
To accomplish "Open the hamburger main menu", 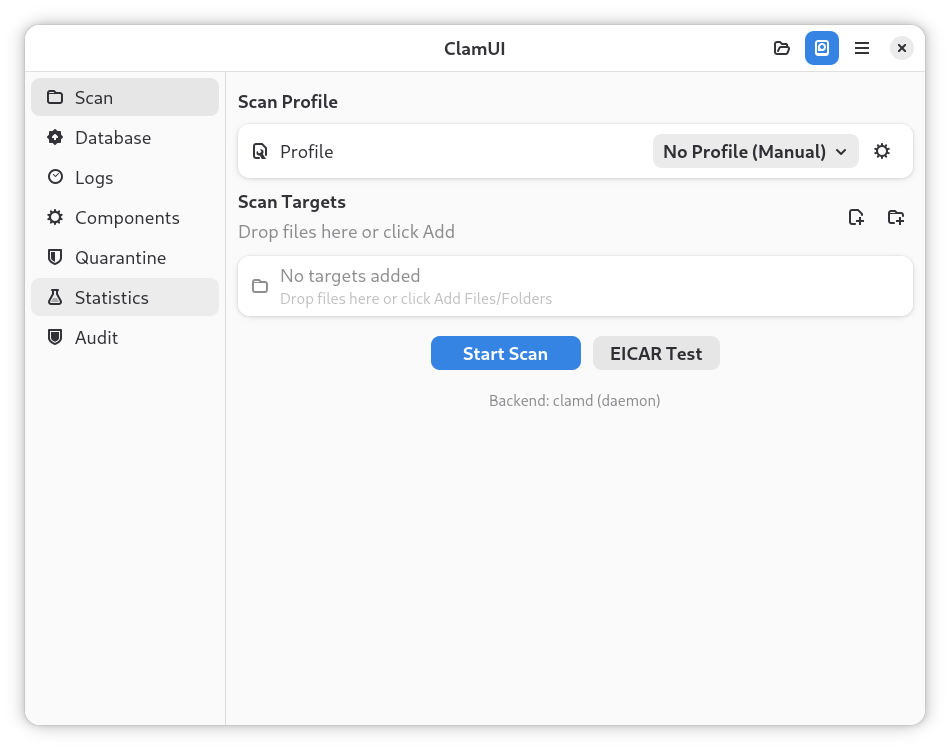I will (x=862, y=48).
